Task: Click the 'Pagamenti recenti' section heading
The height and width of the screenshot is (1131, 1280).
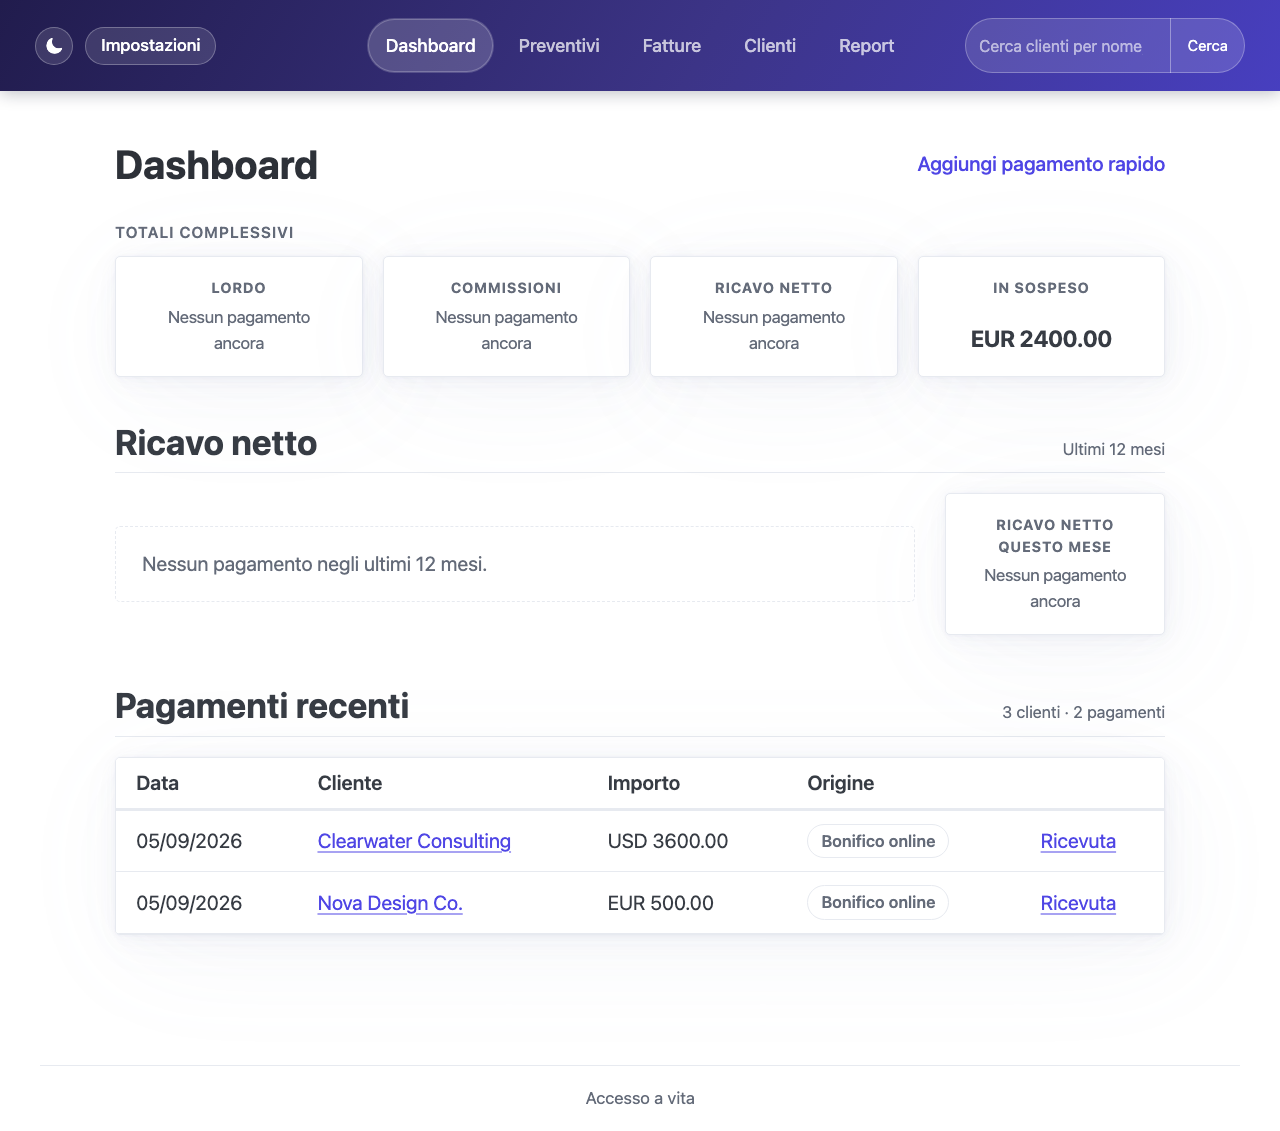Action: tap(262, 706)
